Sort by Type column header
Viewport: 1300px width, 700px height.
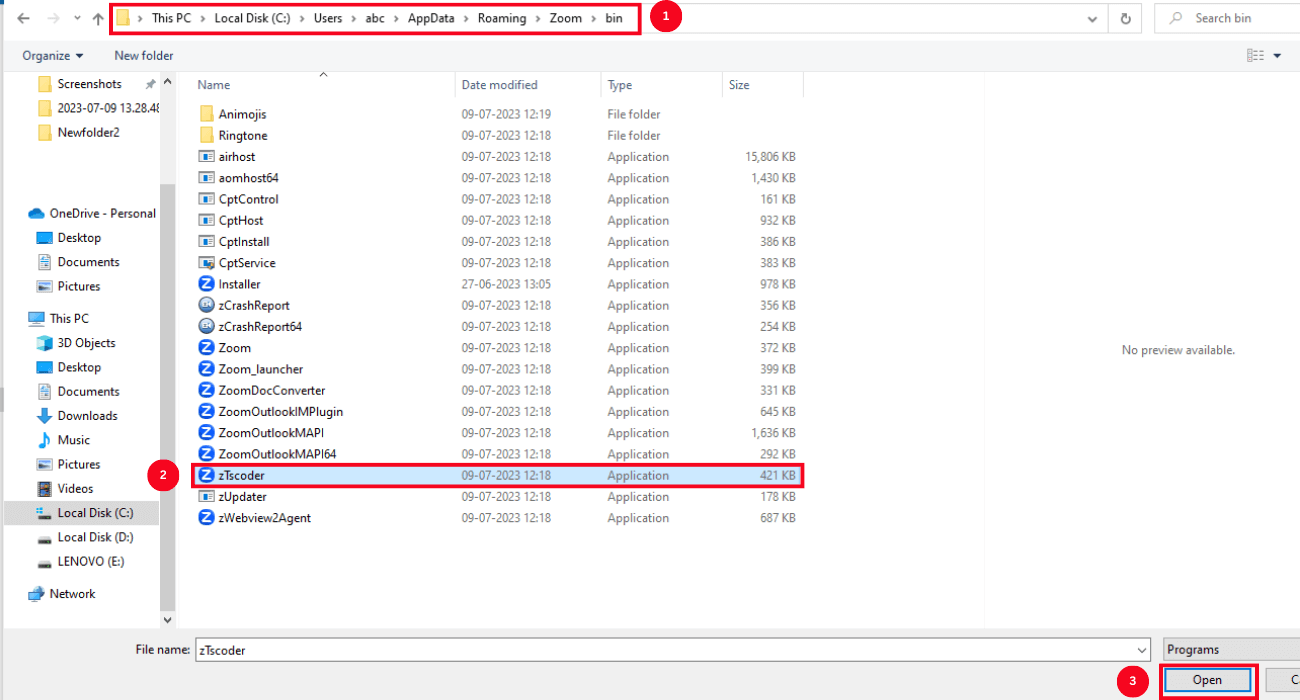(x=620, y=85)
